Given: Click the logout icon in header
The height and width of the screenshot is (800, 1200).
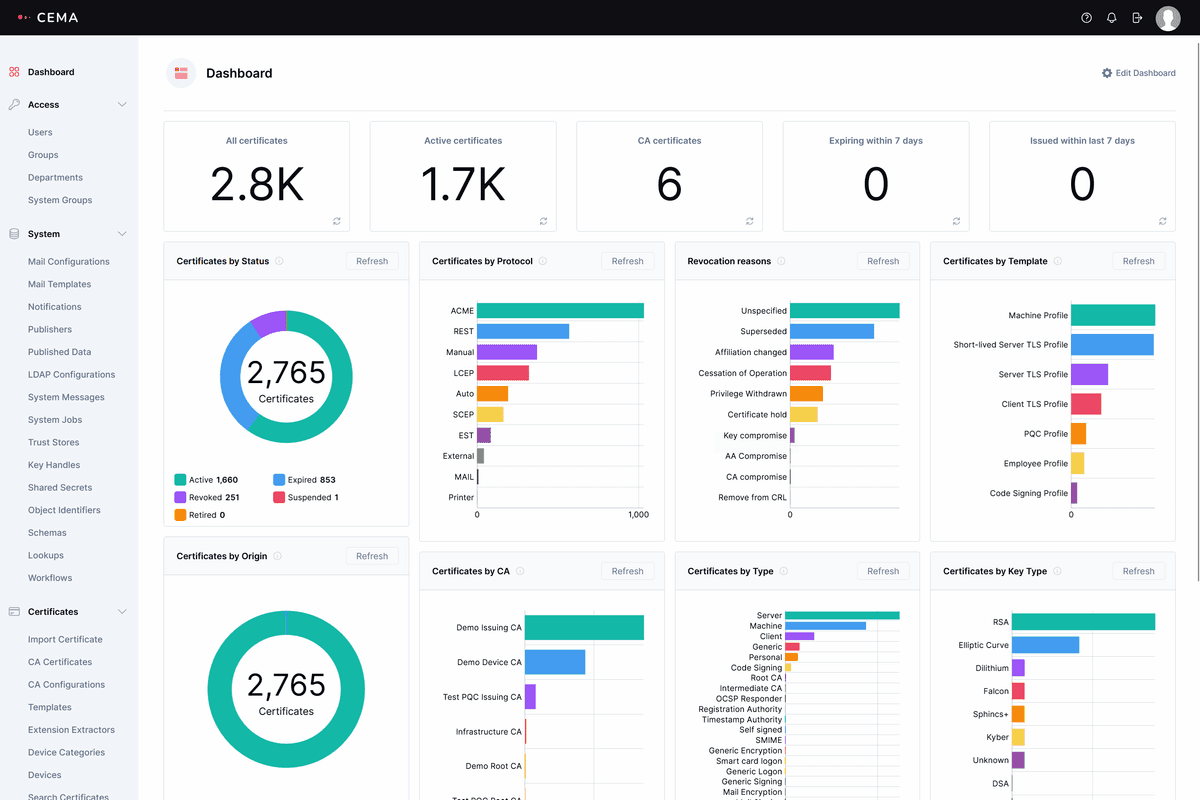Looking at the screenshot, I should pyautogui.click(x=1137, y=18).
